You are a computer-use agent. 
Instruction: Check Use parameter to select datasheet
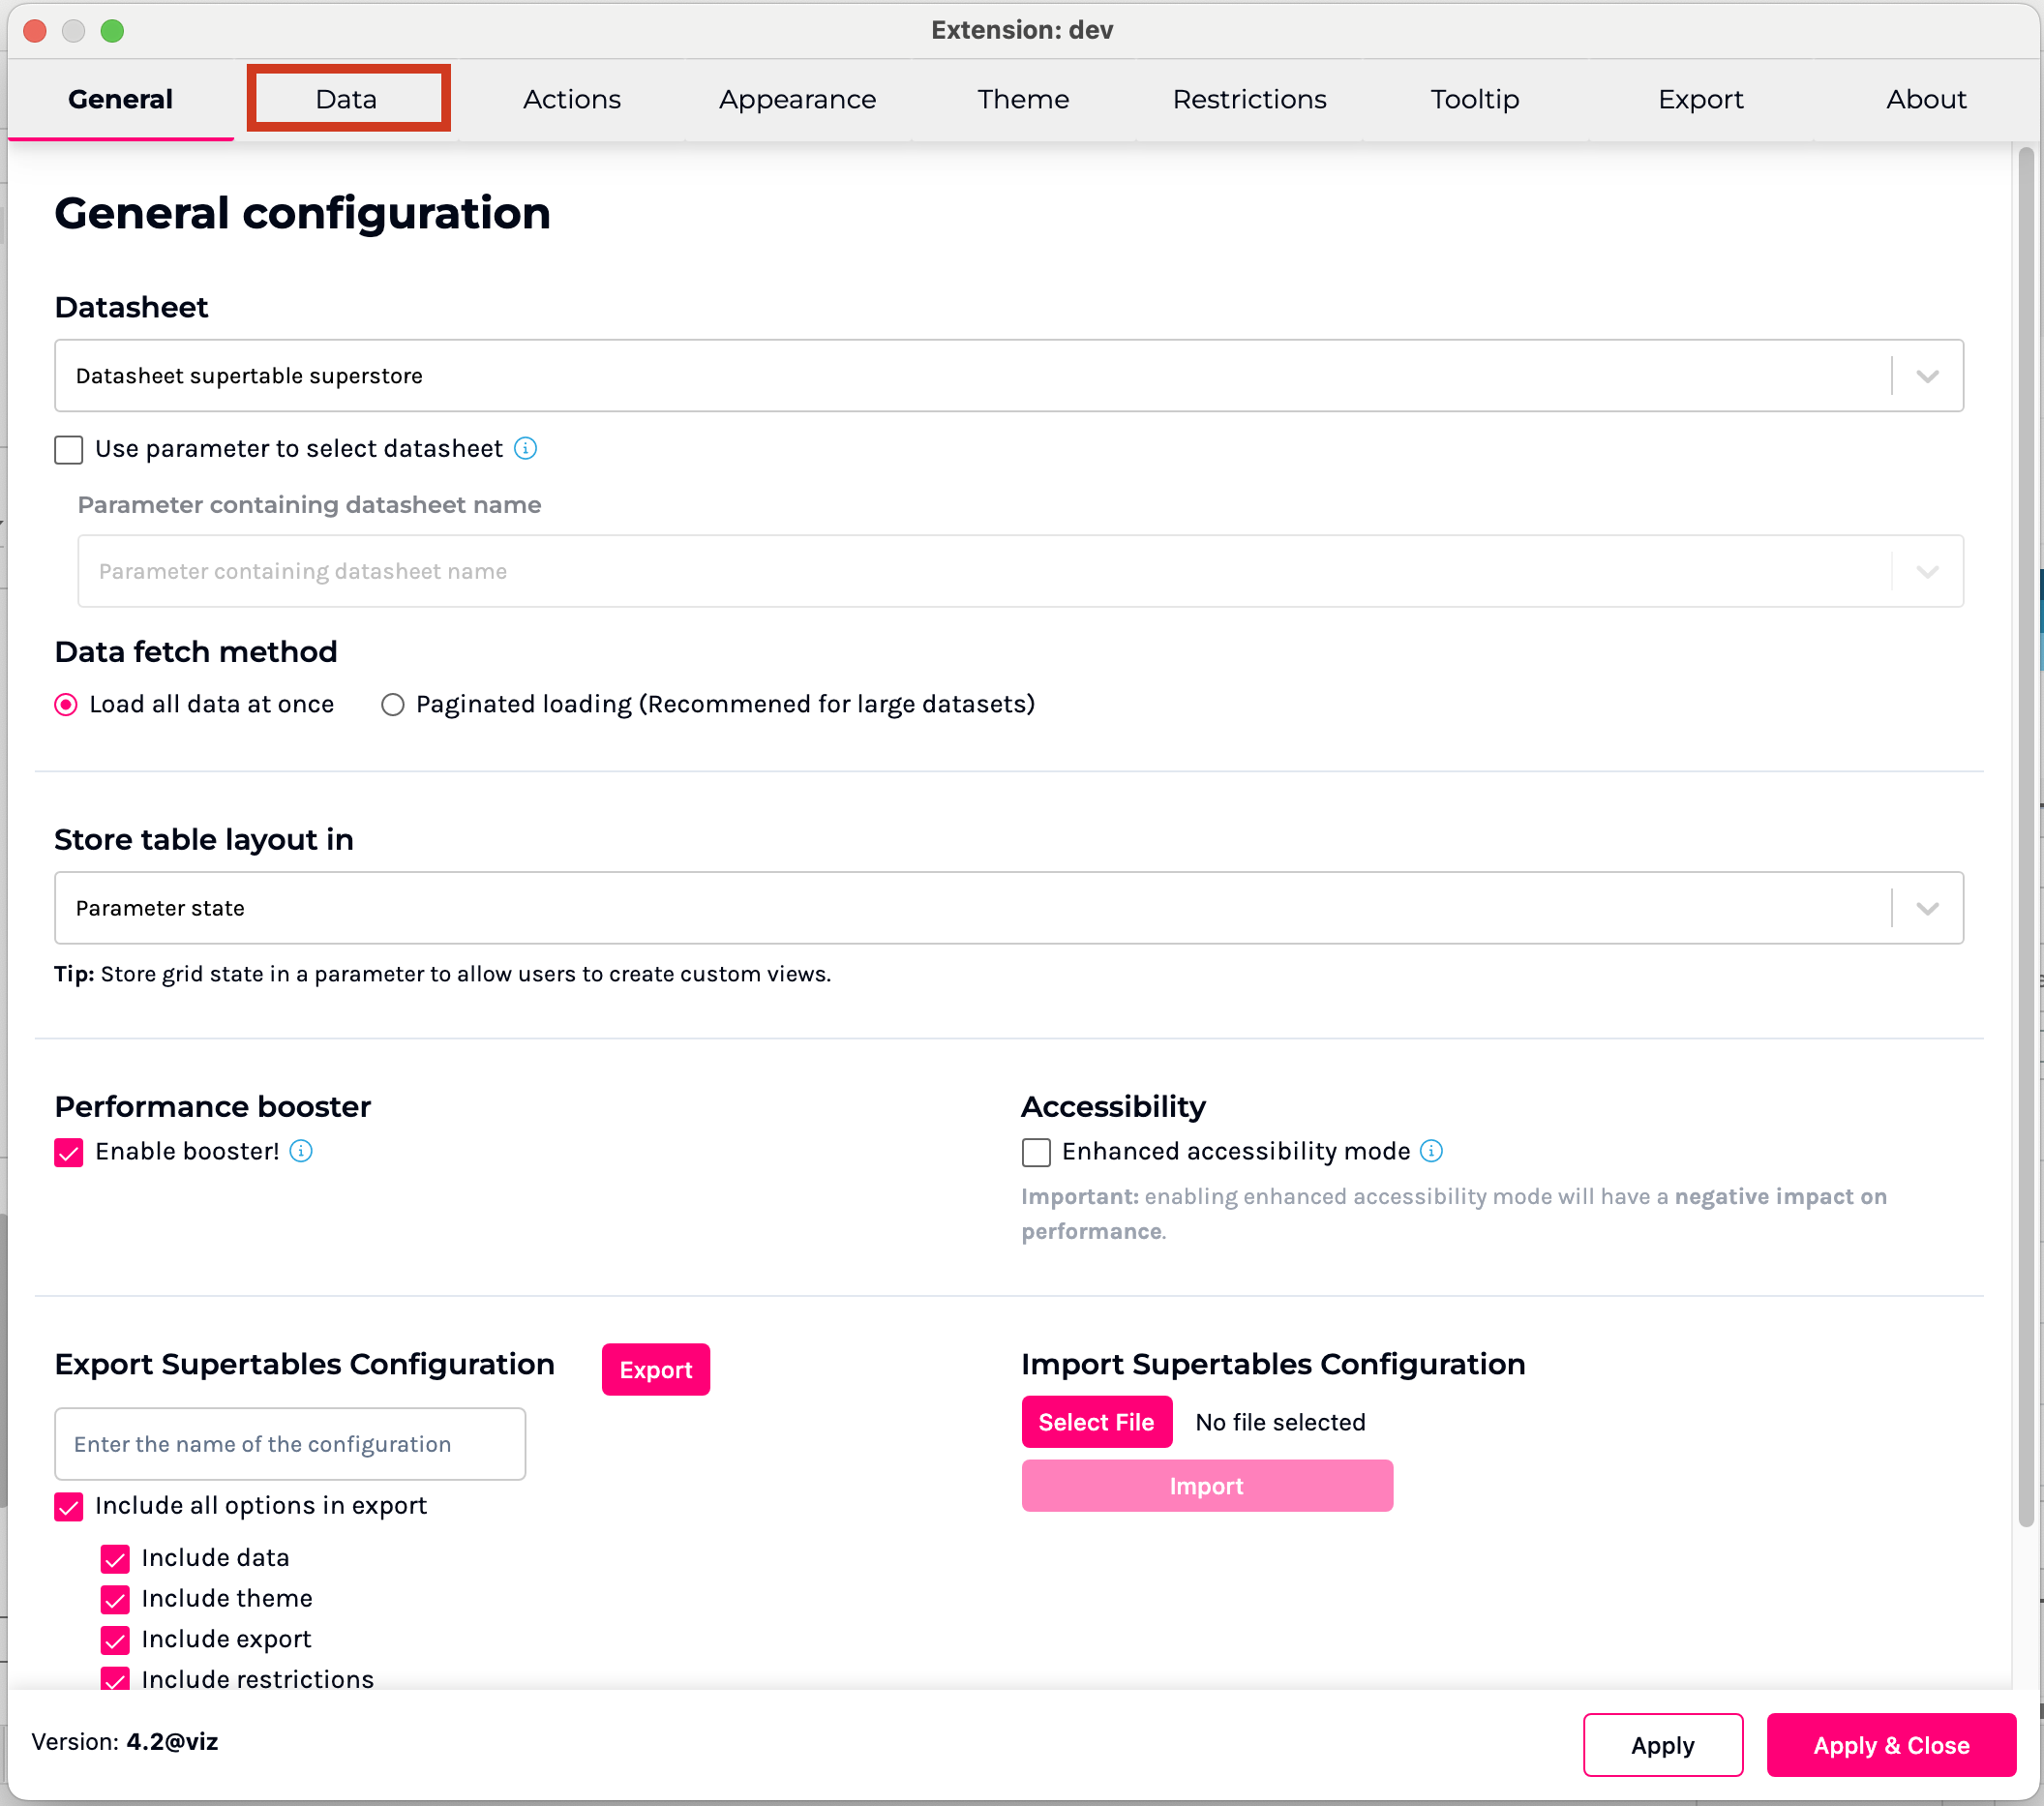[69, 450]
